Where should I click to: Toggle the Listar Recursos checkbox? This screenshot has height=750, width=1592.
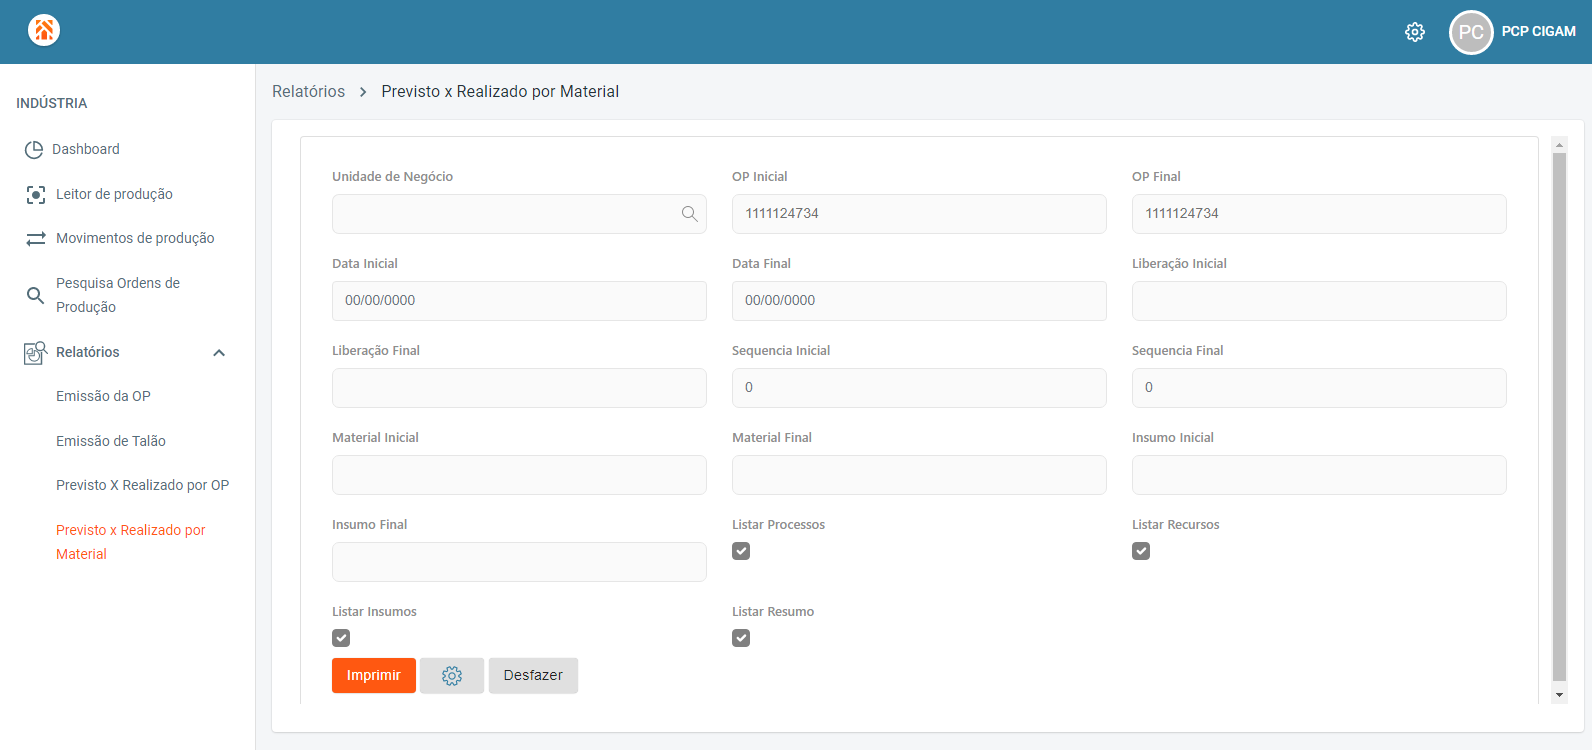pyautogui.click(x=1141, y=551)
